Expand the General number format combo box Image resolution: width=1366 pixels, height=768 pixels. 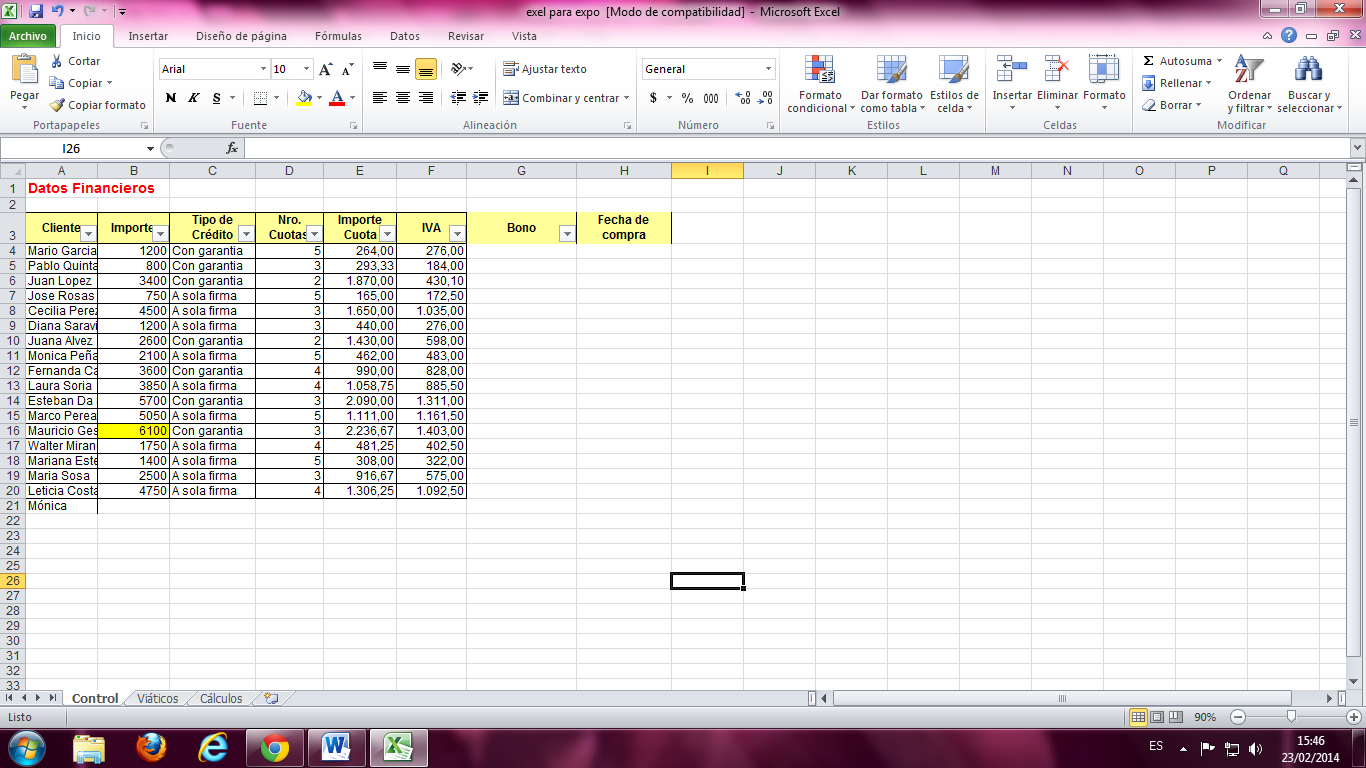tap(768, 68)
